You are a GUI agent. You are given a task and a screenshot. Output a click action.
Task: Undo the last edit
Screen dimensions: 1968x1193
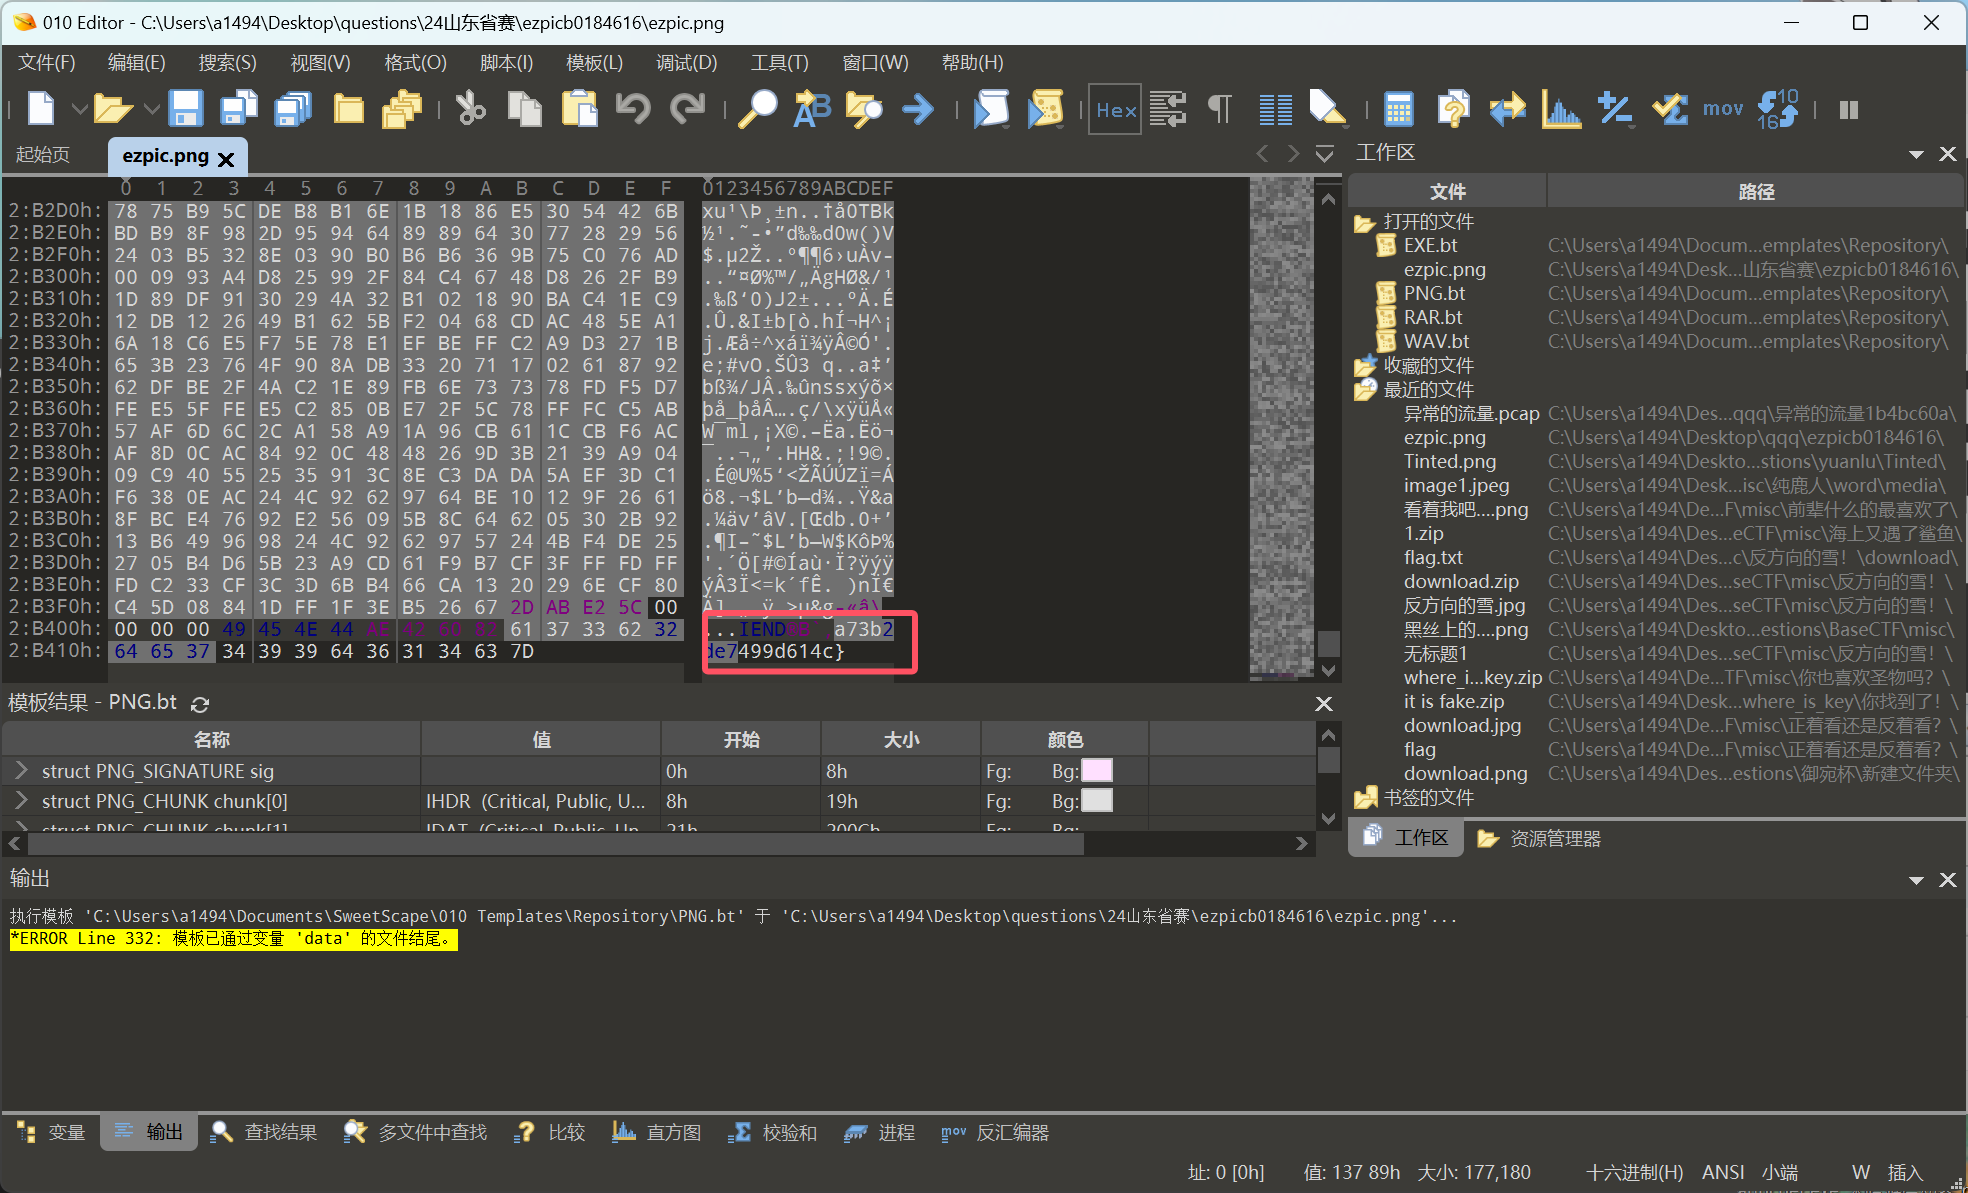633,109
